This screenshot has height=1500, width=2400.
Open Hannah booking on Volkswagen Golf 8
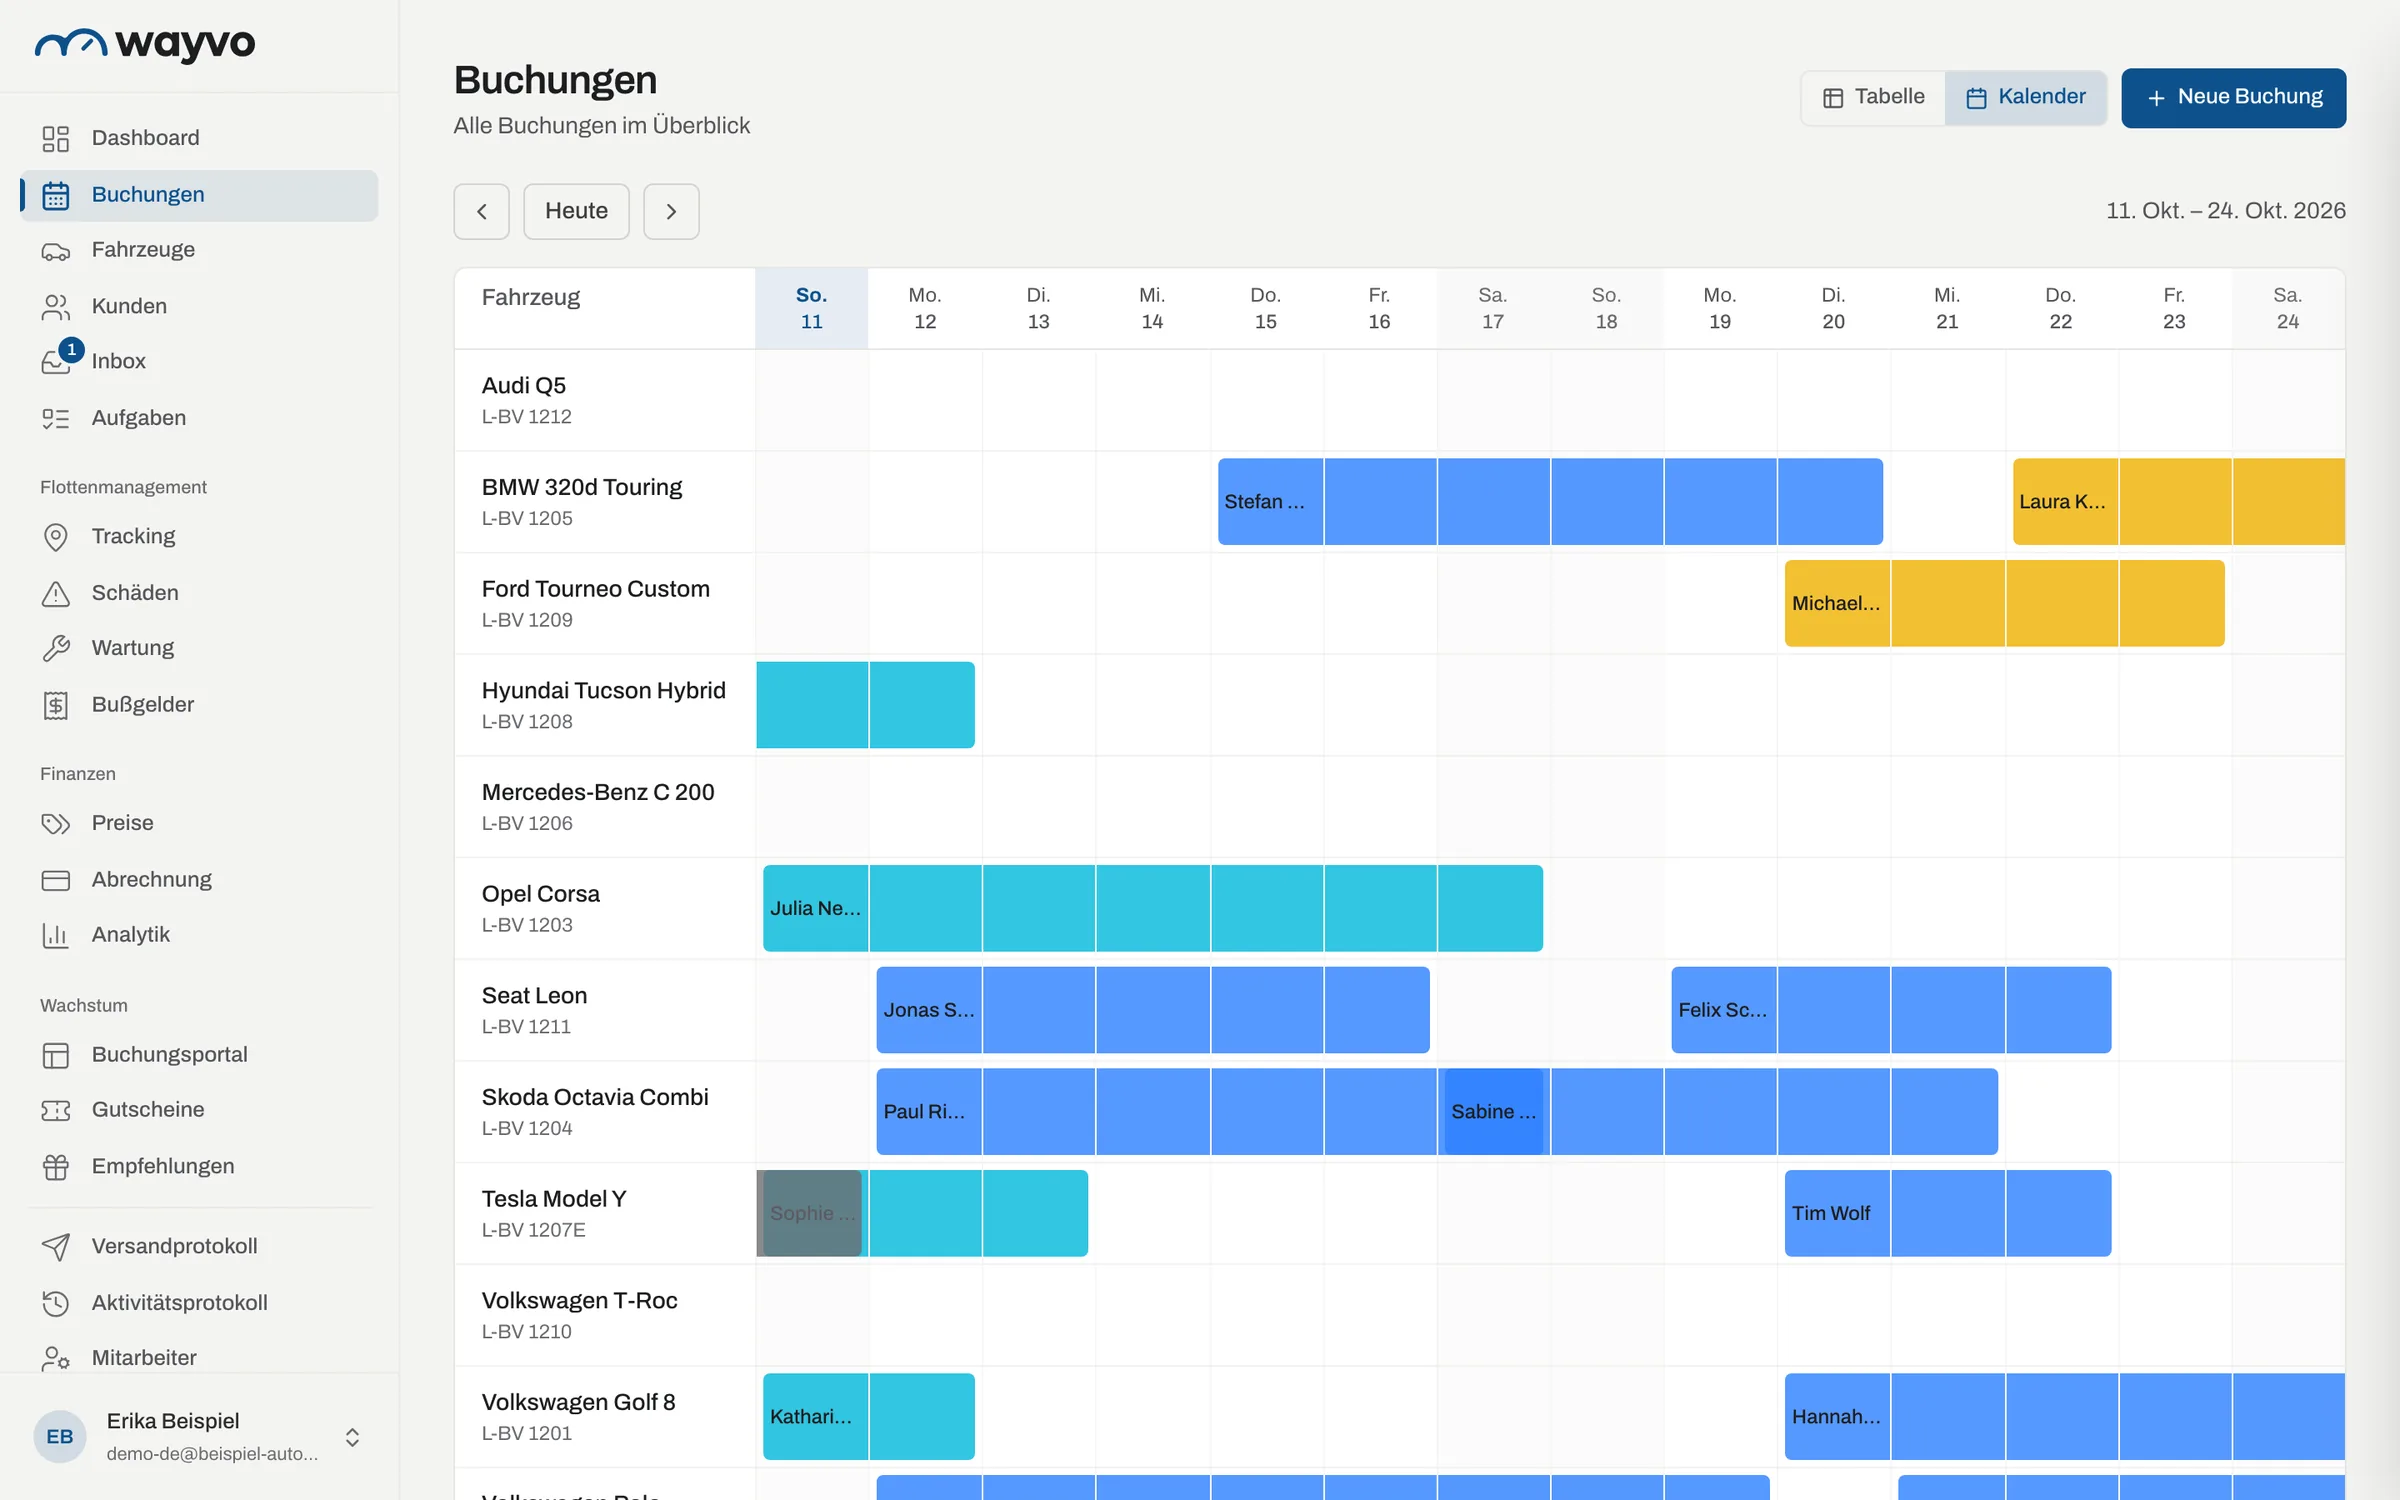click(2064, 1417)
